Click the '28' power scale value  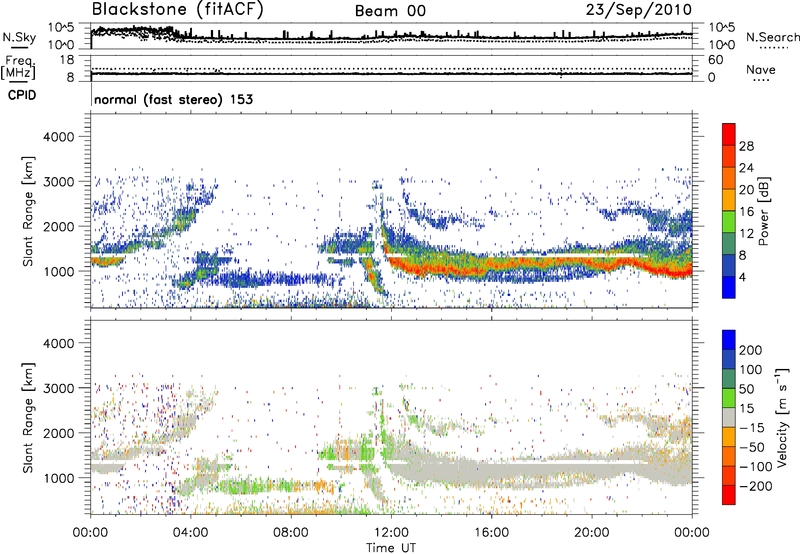(746, 146)
